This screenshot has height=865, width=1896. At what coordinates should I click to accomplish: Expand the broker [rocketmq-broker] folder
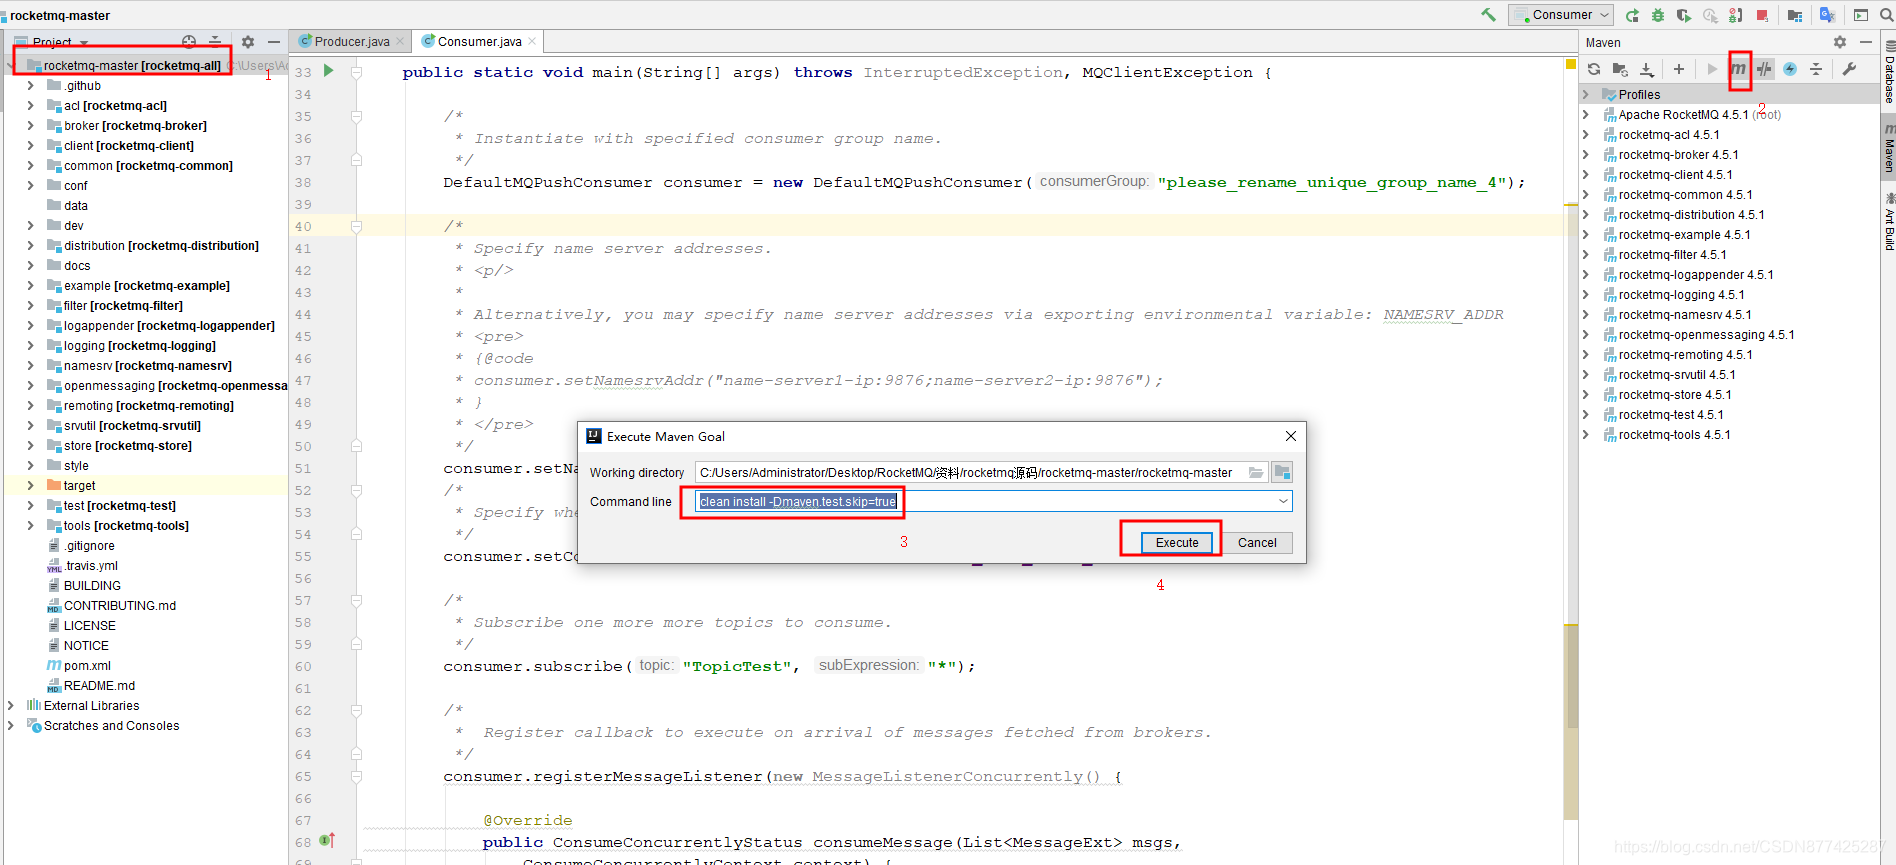(x=30, y=125)
